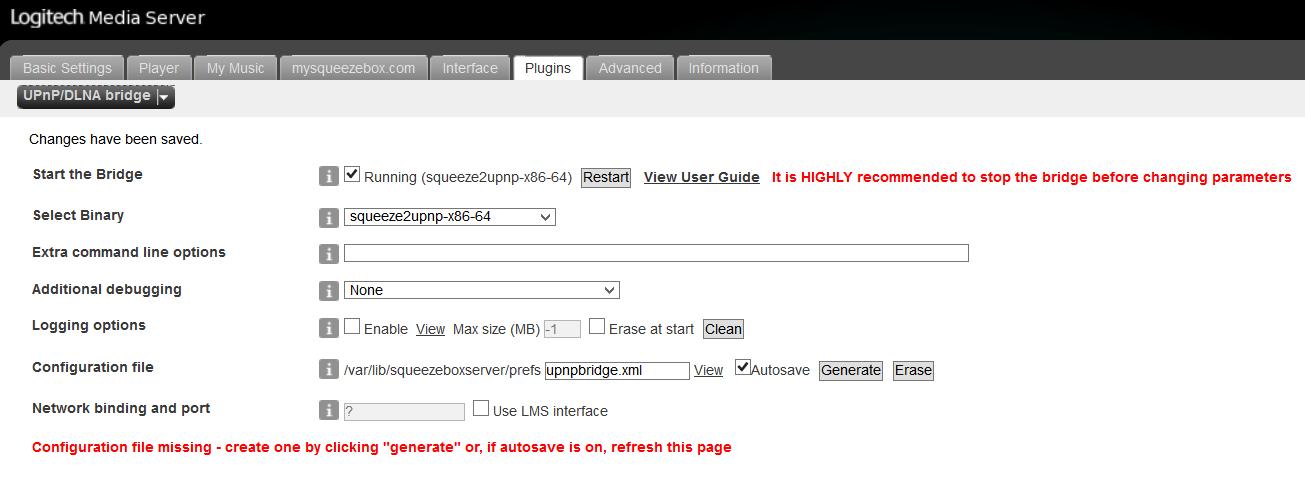Open the My Music tab
Screen dimensions: 1305x483
click(235, 68)
